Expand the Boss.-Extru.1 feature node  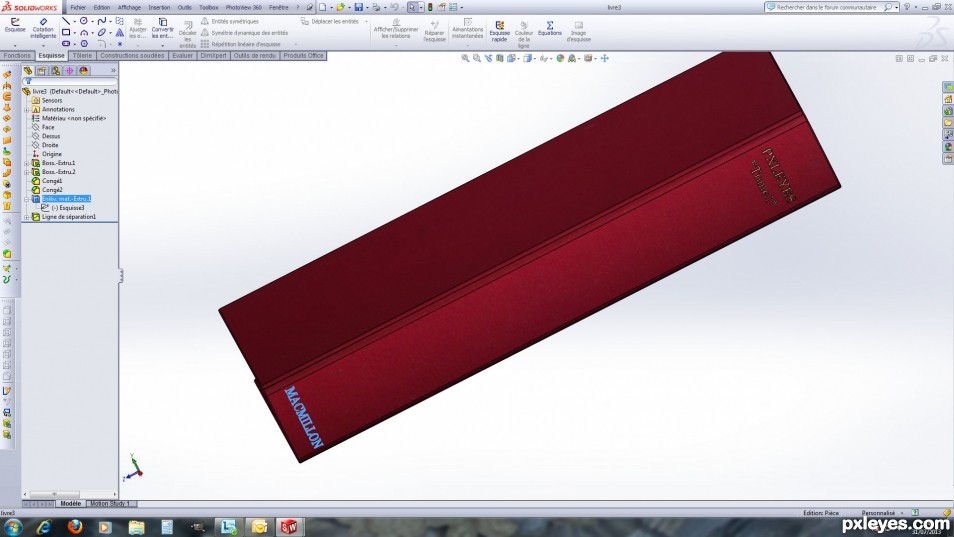26,163
